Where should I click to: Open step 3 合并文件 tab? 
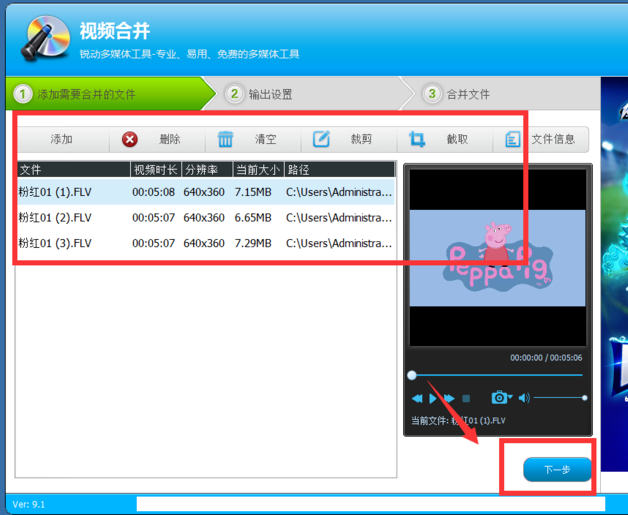[x=503, y=94]
